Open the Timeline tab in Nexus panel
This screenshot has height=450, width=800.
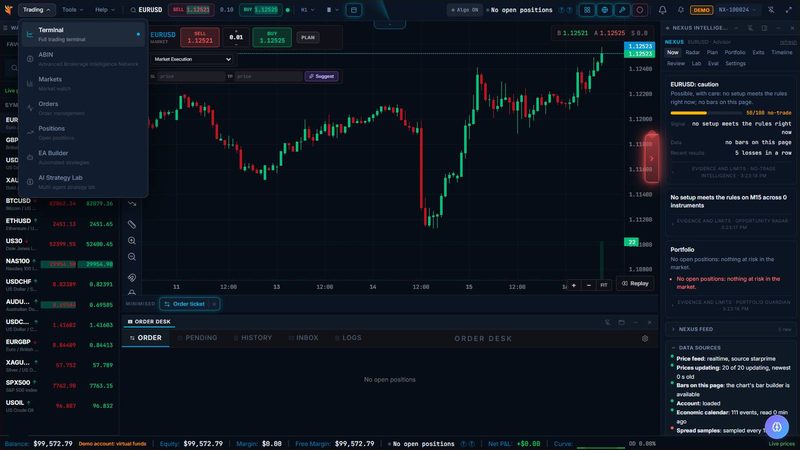pos(781,53)
